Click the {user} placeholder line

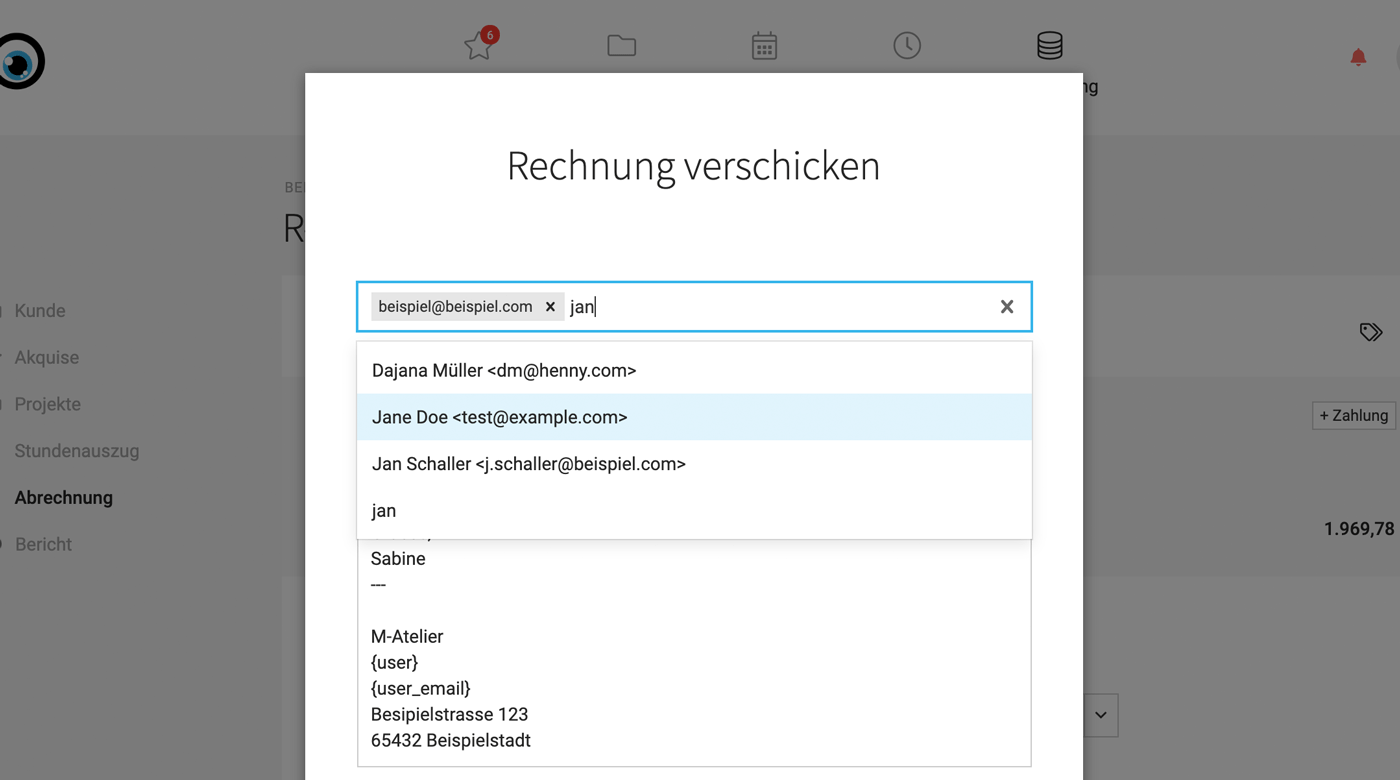[394, 662]
